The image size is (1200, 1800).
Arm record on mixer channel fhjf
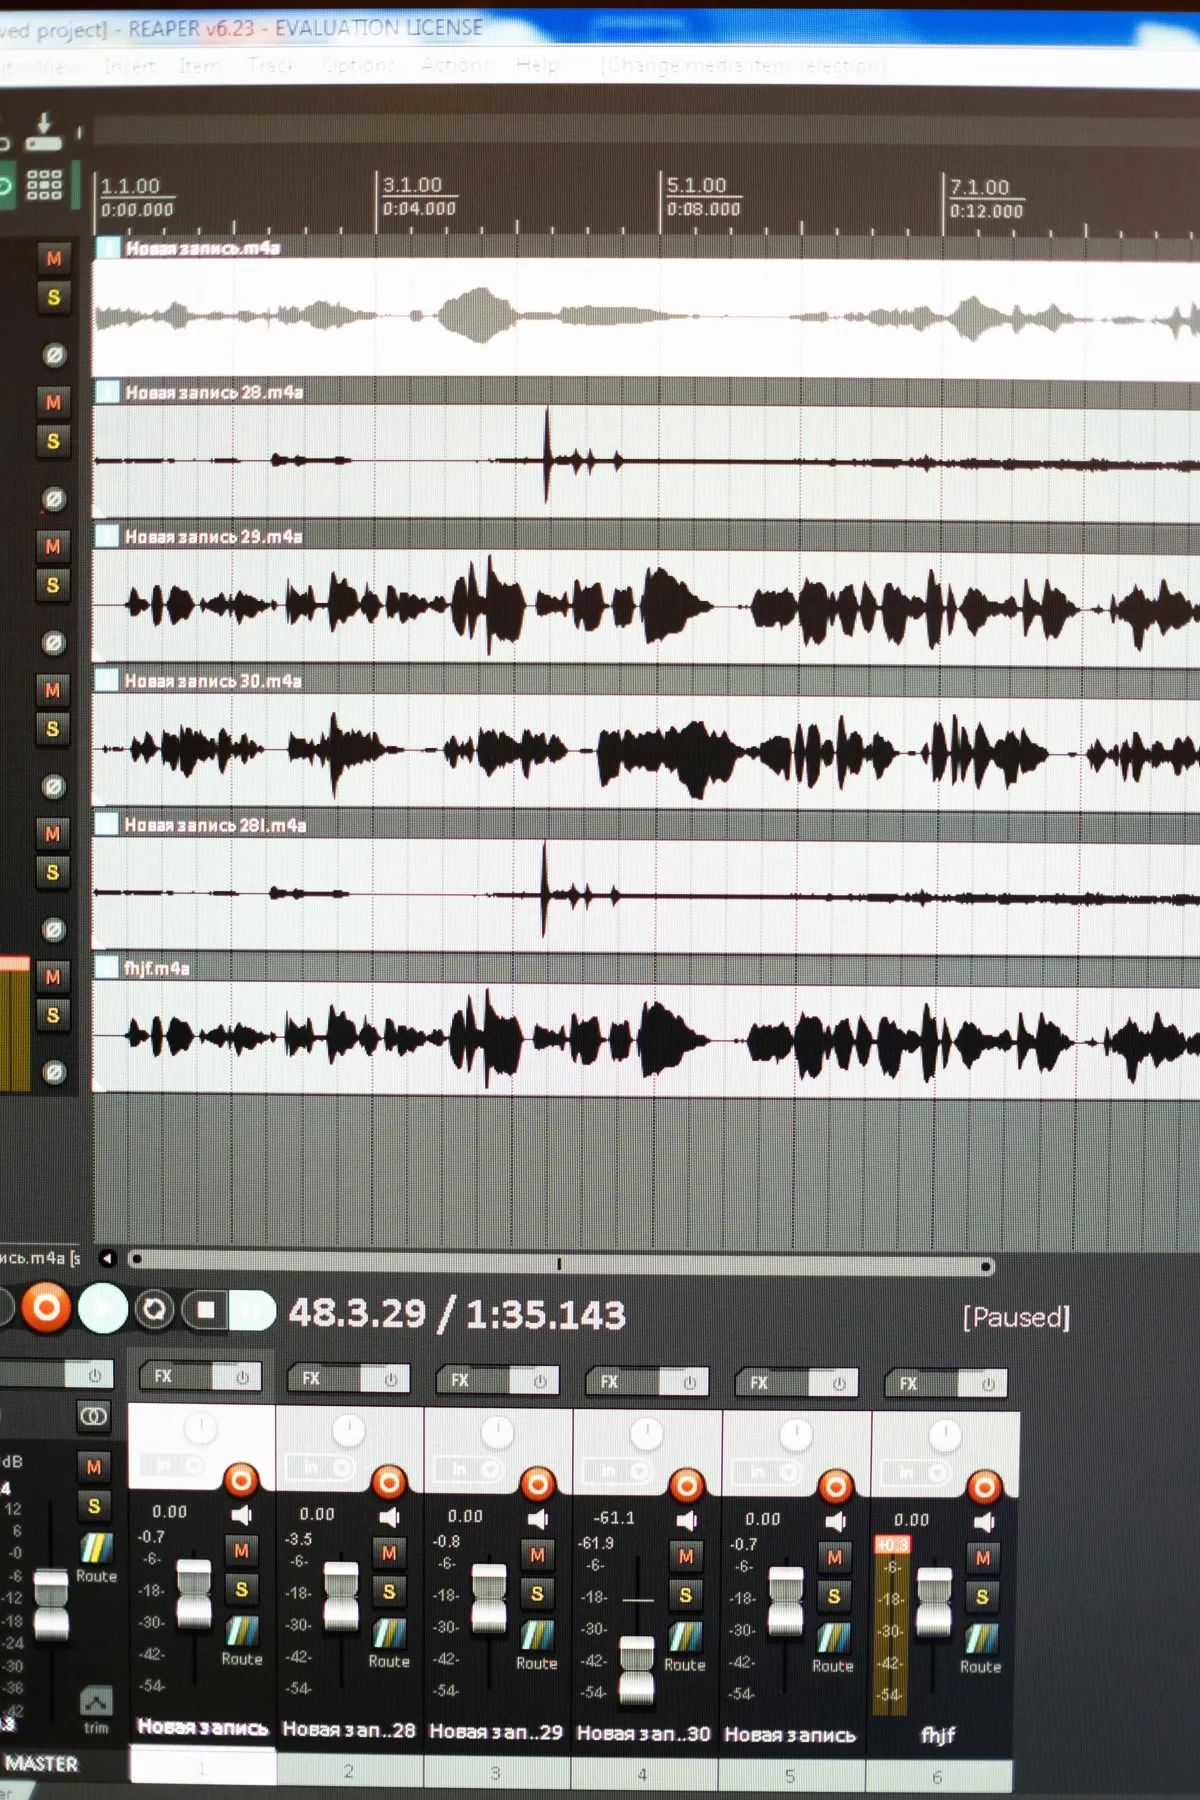click(x=984, y=1487)
